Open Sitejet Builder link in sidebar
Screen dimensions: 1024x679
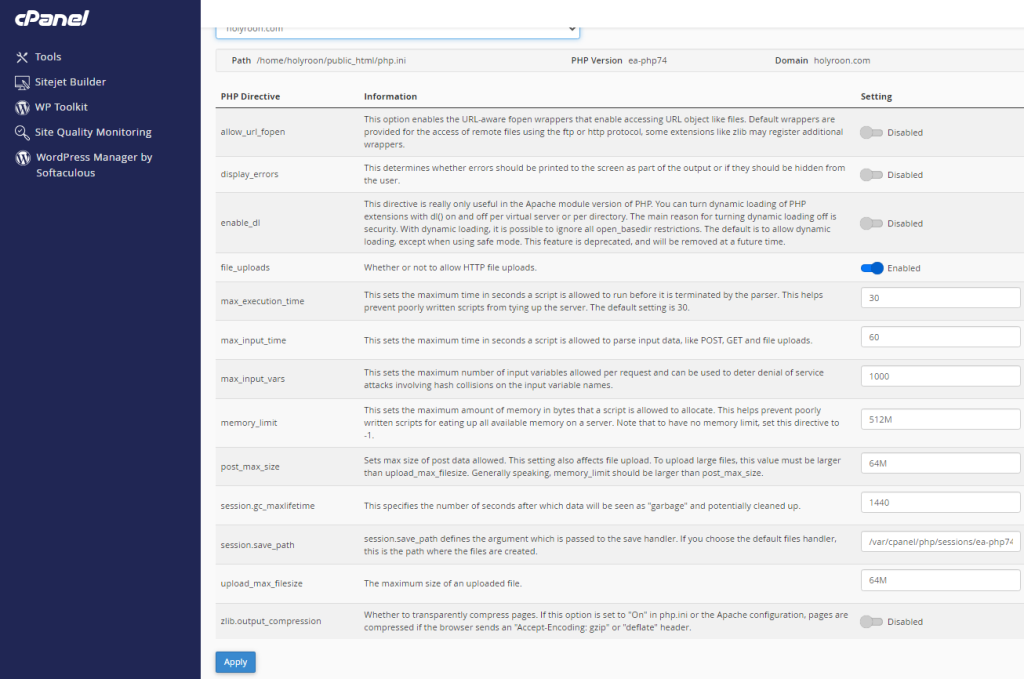click(70, 82)
